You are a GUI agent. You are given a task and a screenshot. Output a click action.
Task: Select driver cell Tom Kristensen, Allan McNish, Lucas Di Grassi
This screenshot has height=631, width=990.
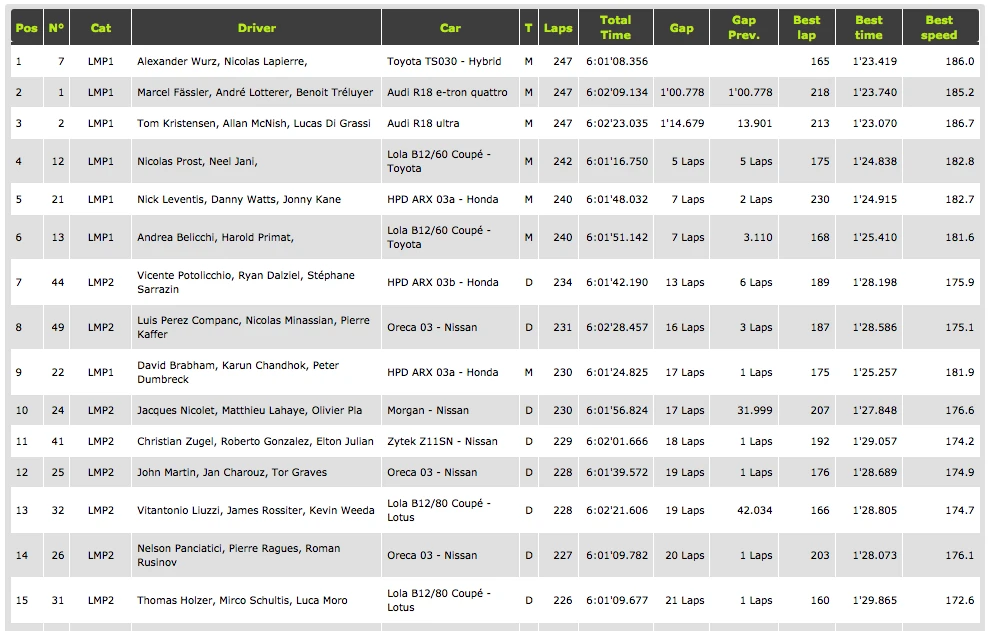point(254,123)
